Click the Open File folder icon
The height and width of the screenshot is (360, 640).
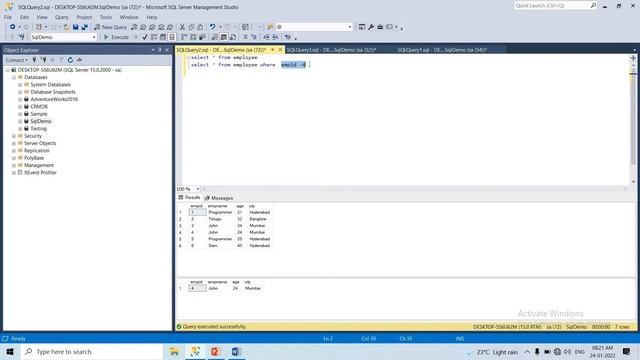click(66, 27)
